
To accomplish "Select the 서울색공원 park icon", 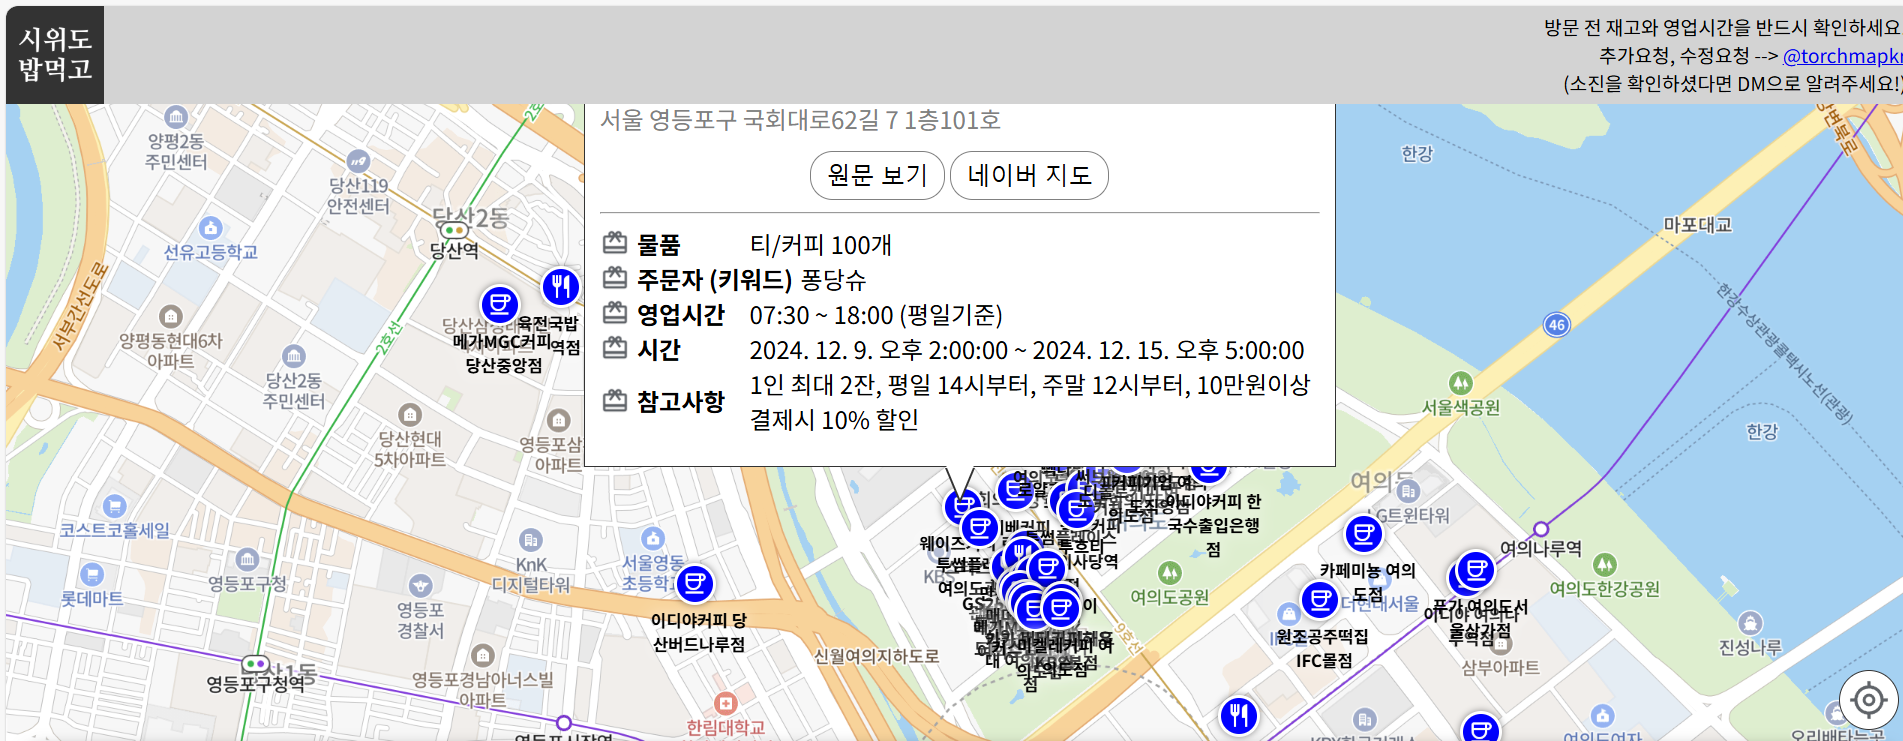I will (x=1461, y=383).
